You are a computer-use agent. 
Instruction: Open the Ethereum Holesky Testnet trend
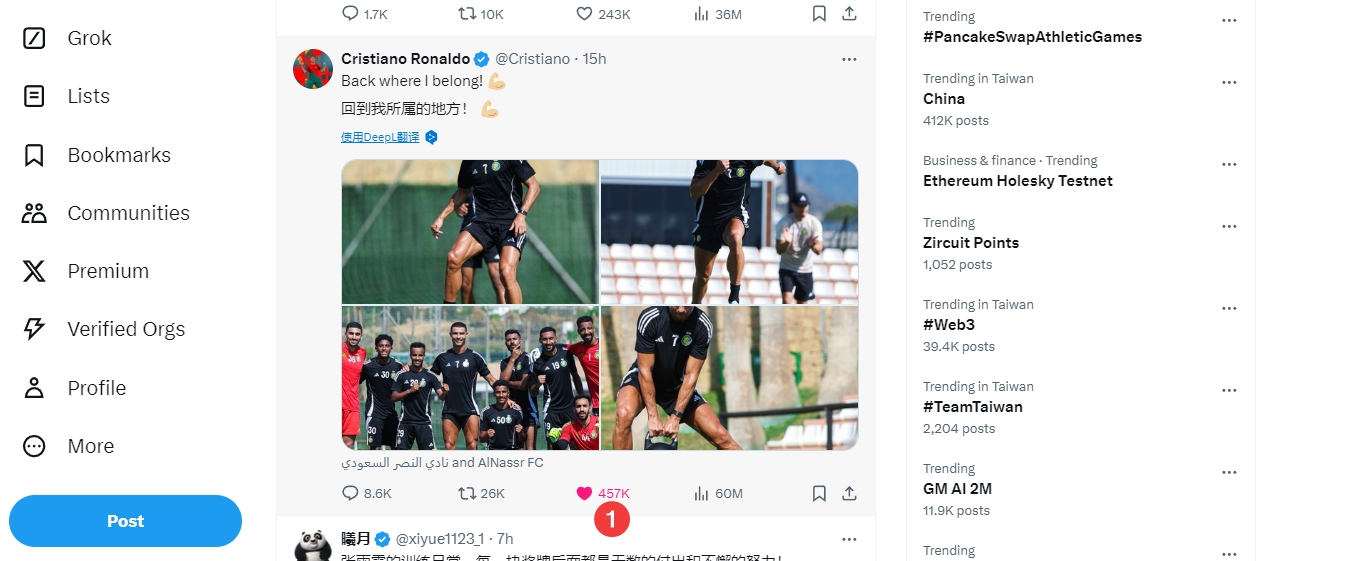[1017, 181]
